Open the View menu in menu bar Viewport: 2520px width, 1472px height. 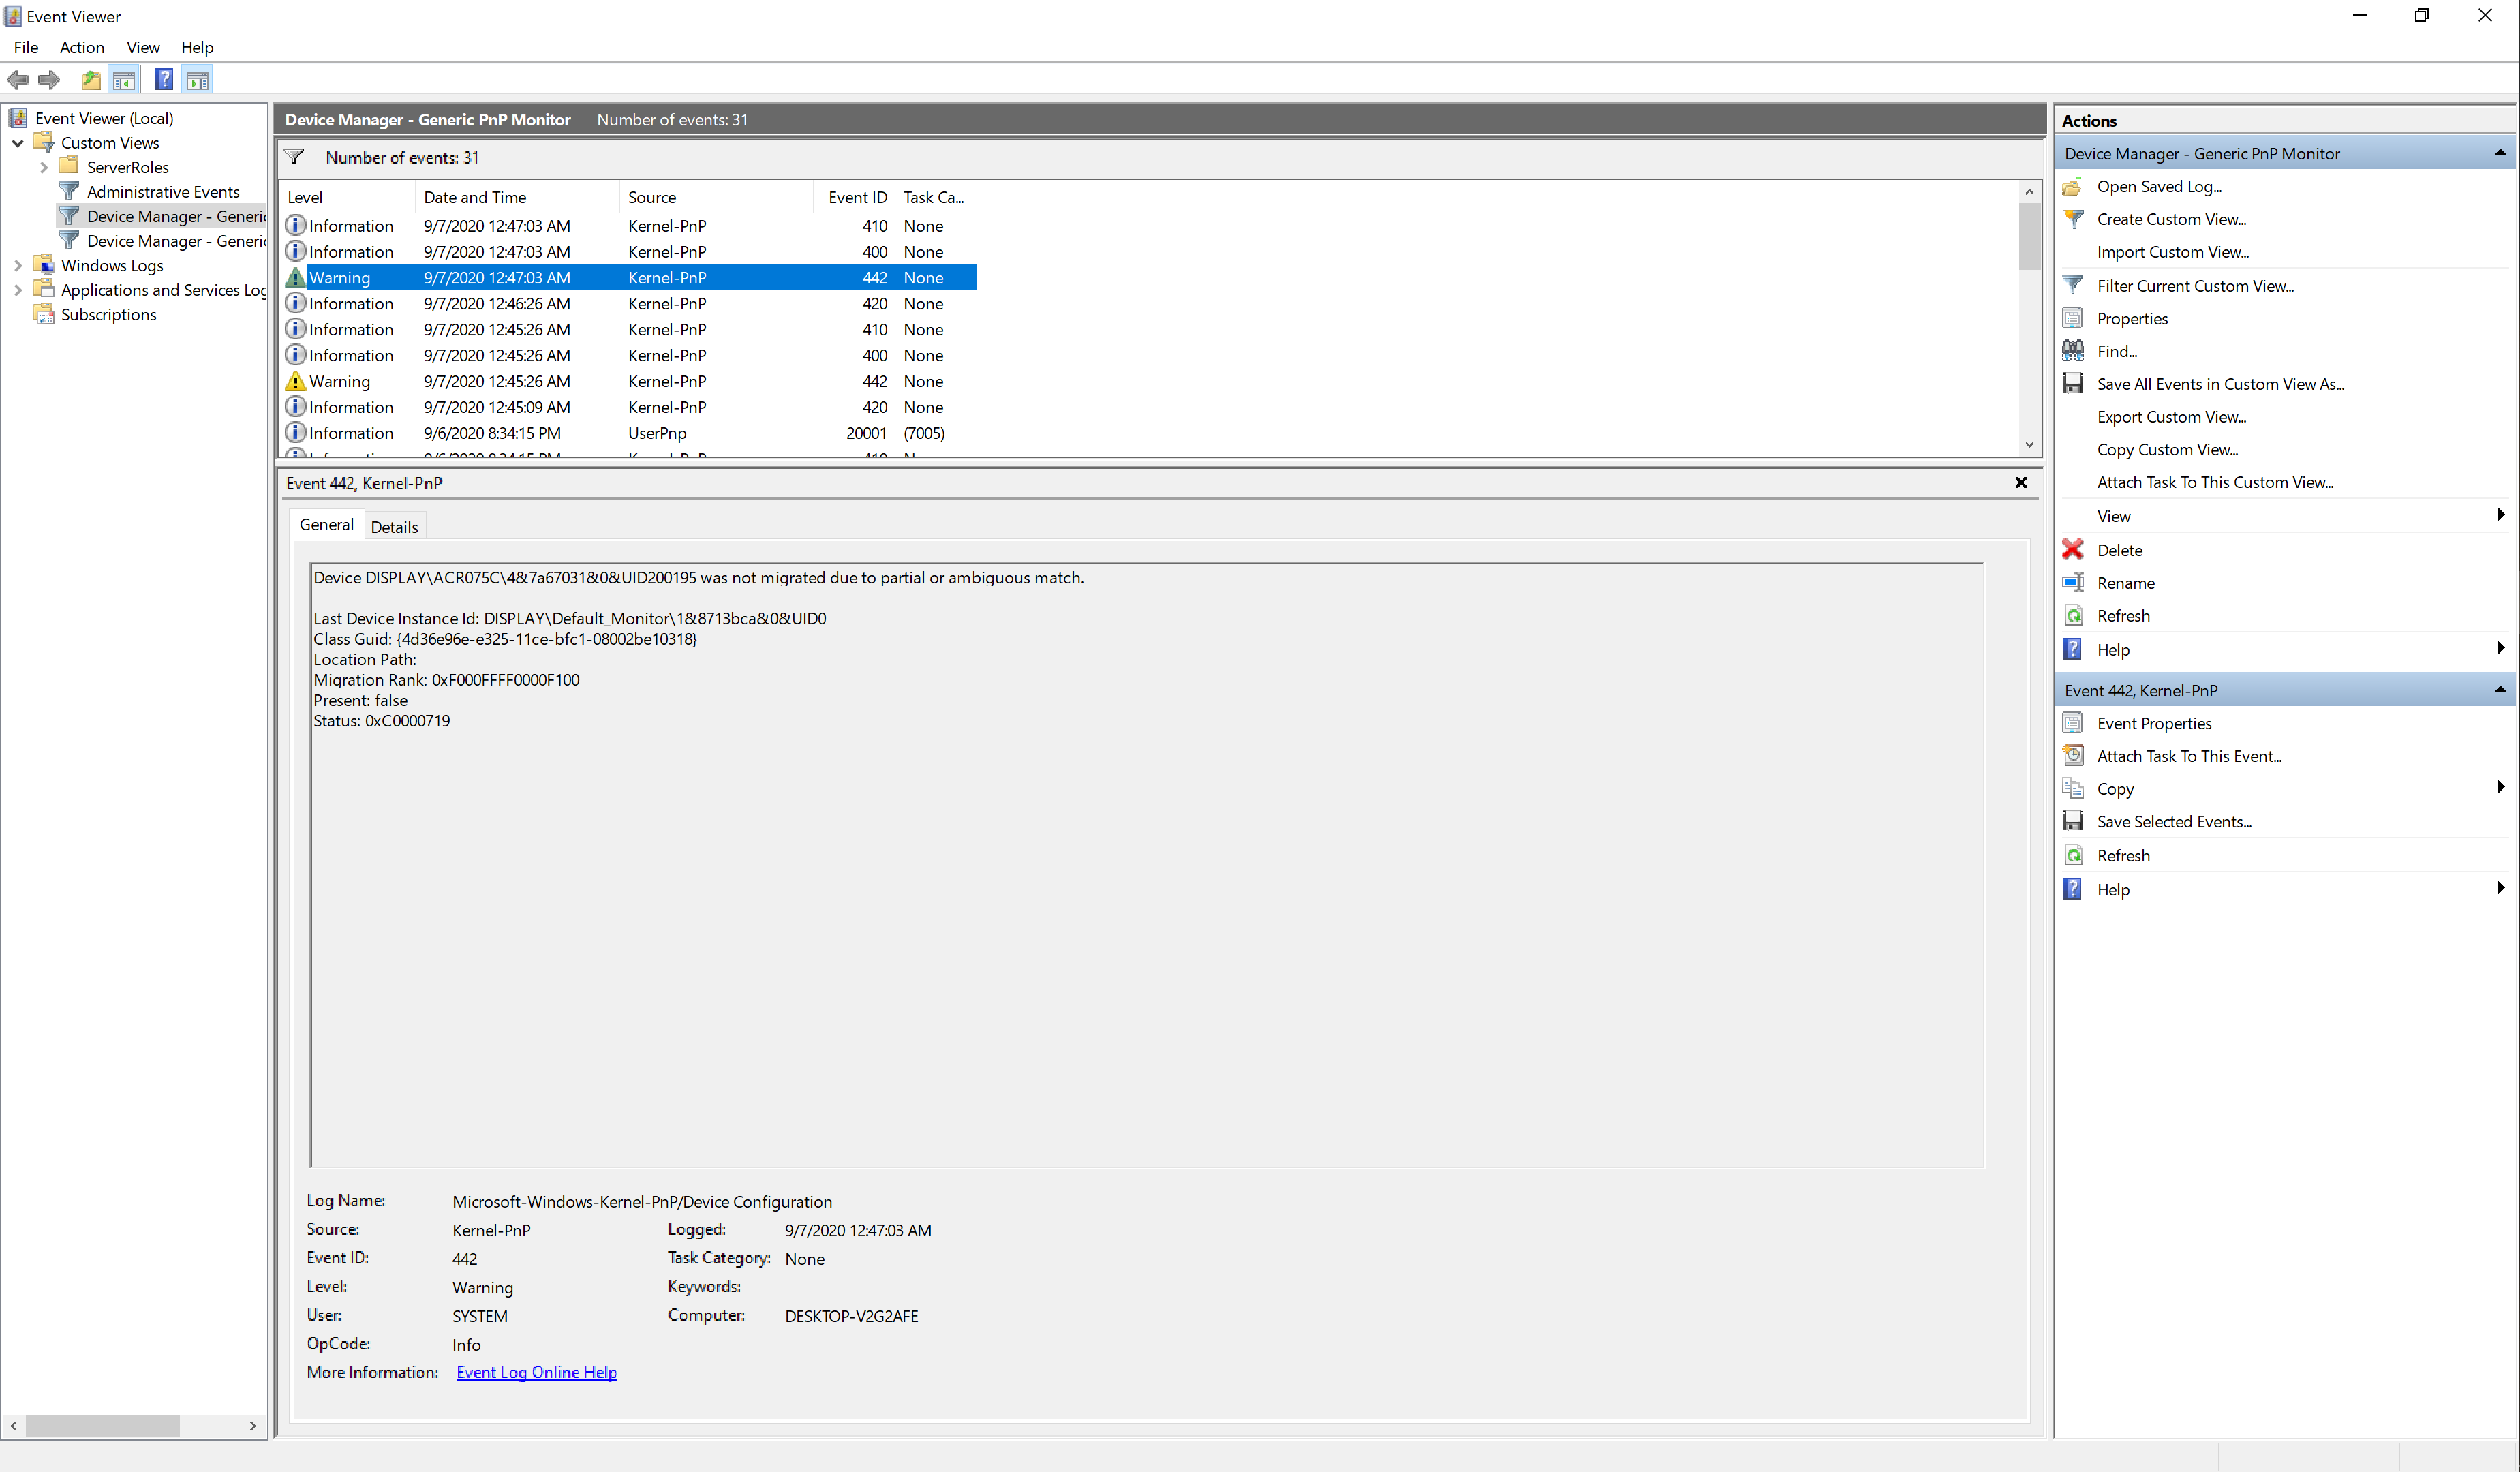tap(143, 47)
